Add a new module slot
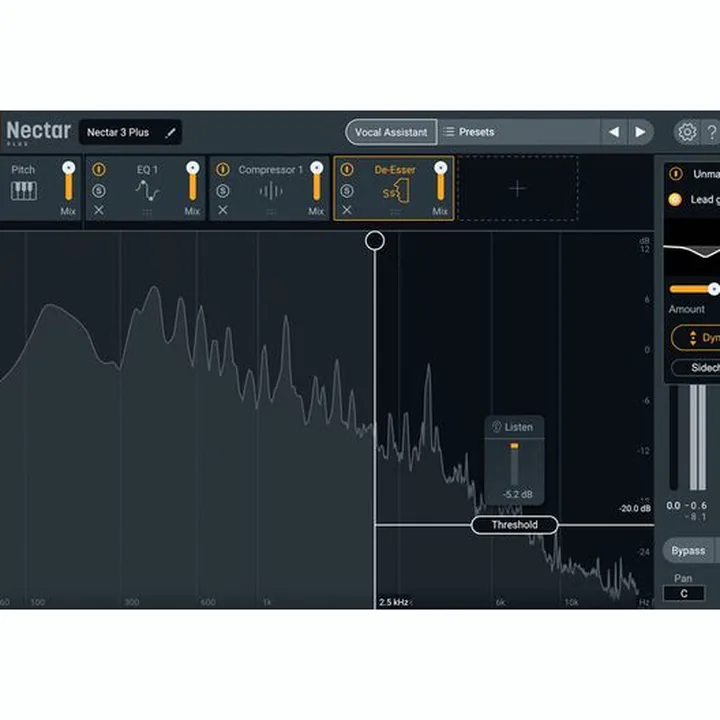Image resolution: width=720 pixels, height=720 pixels. (x=518, y=189)
